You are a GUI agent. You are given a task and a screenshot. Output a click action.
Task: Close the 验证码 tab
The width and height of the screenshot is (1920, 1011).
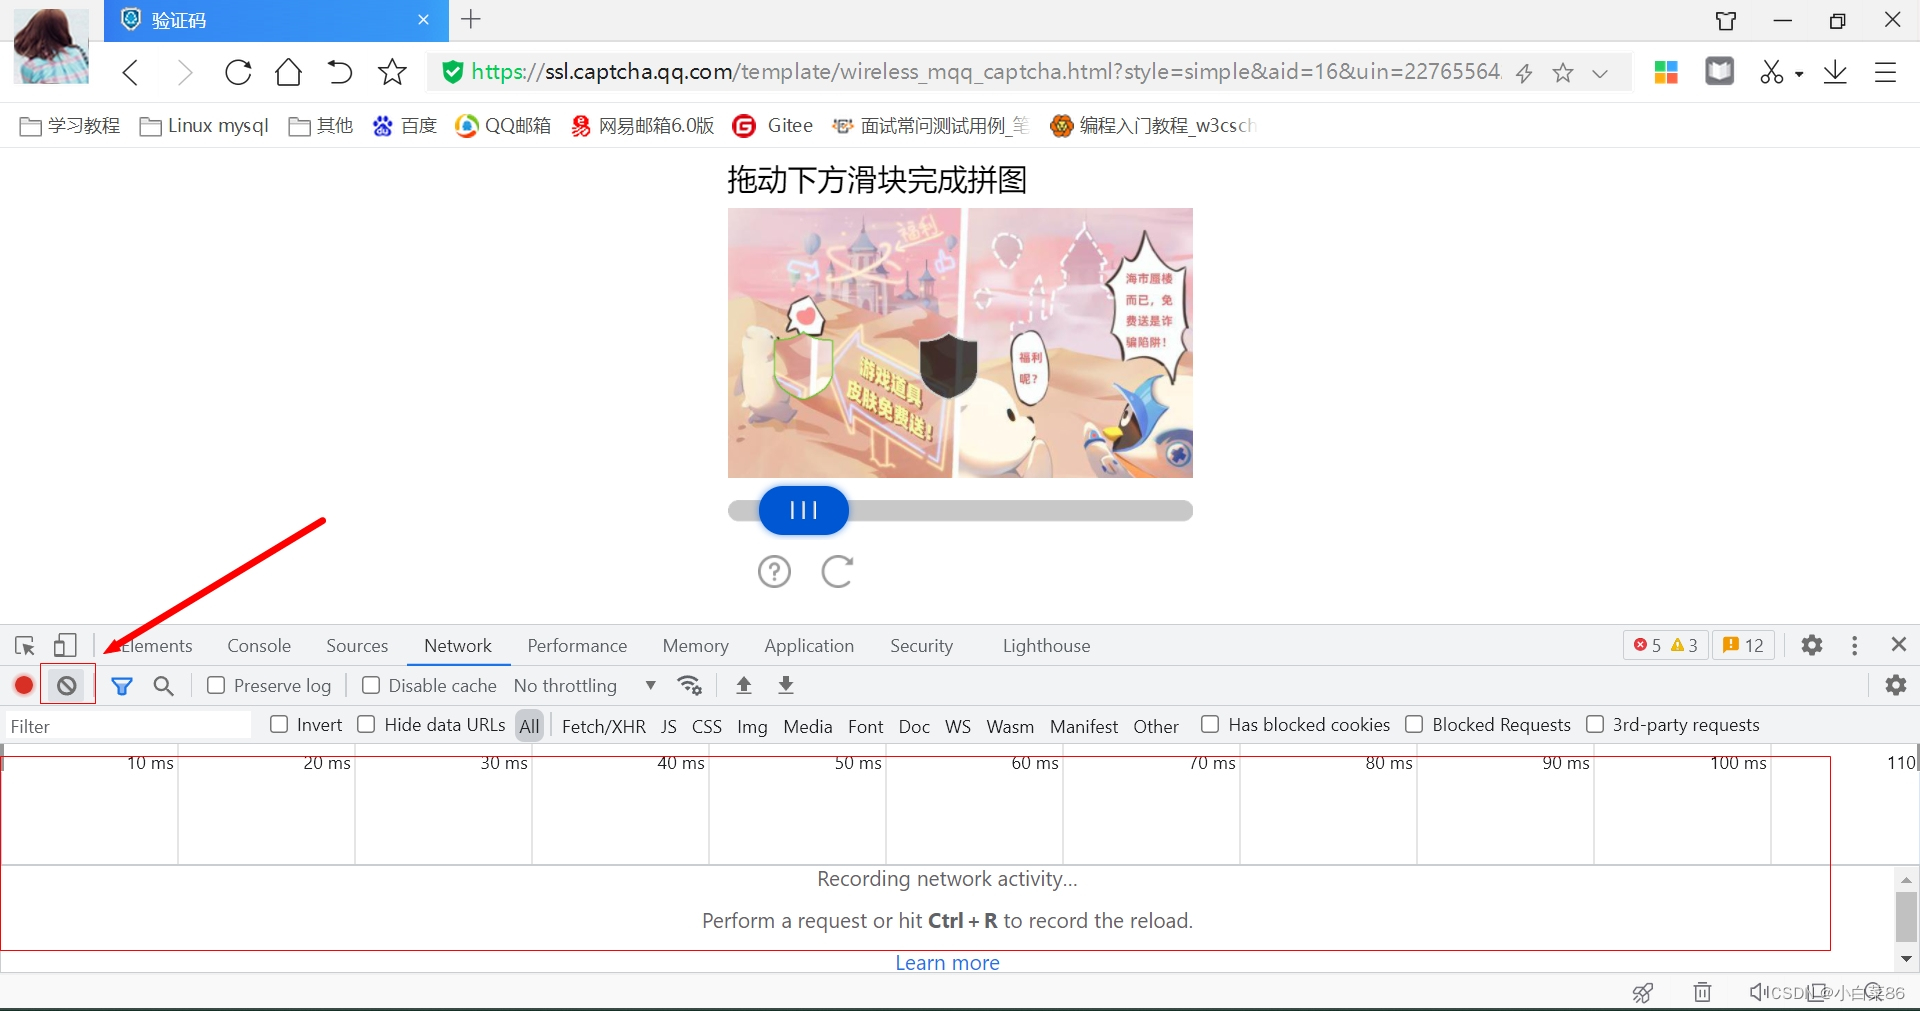click(x=423, y=19)
